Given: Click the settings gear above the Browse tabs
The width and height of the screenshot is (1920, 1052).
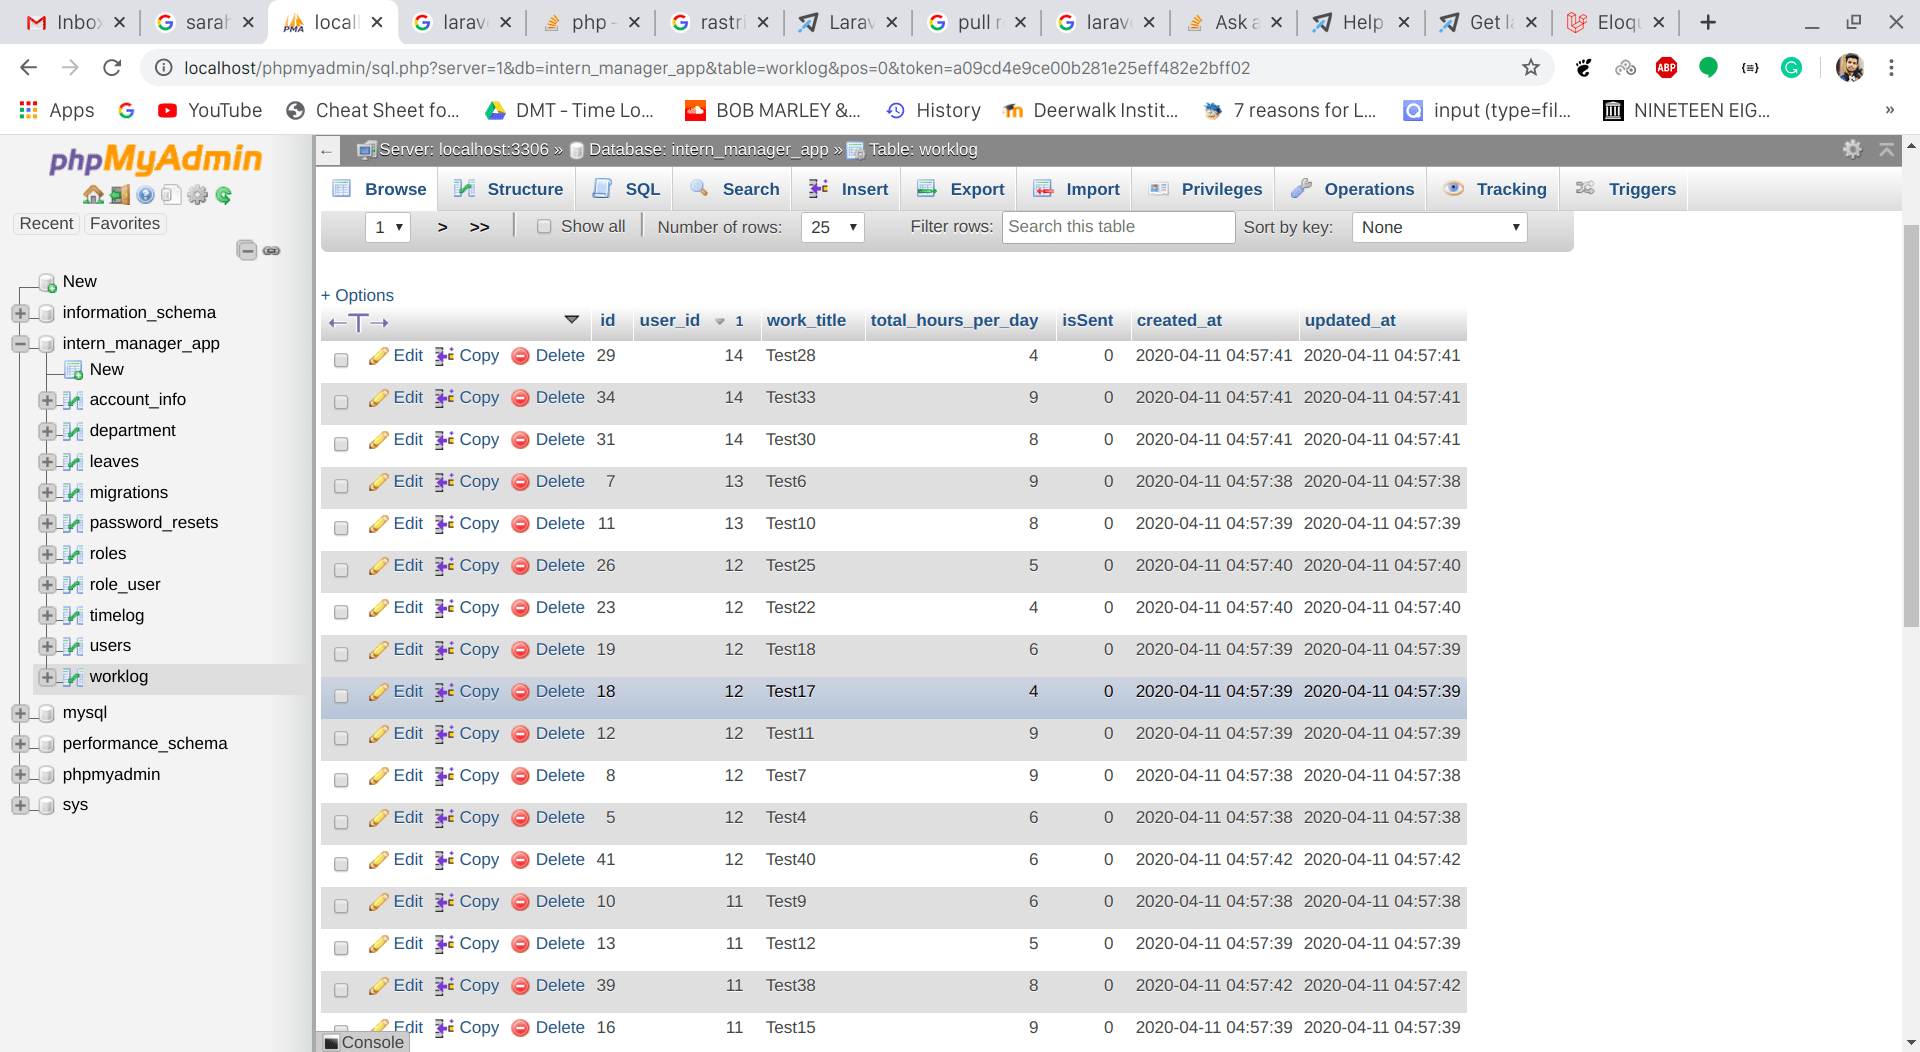Looking at the screenshot, I should (1853, 148).
